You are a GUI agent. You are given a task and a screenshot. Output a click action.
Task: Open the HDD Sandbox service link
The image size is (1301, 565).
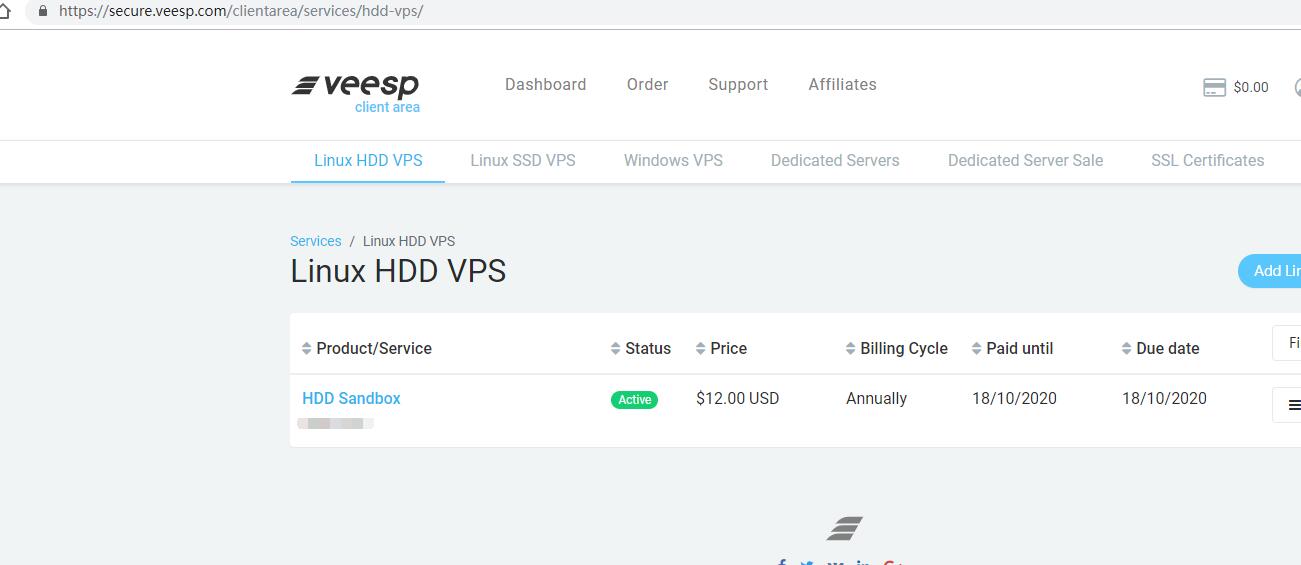(x=351, y=398)
